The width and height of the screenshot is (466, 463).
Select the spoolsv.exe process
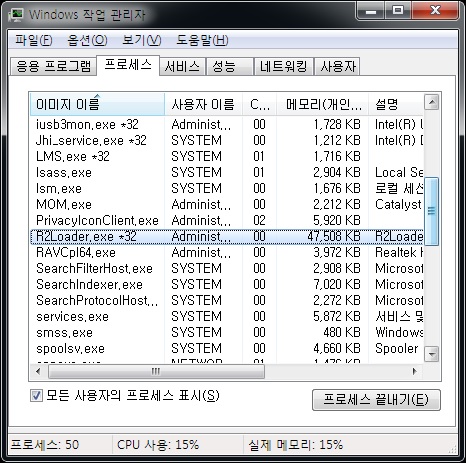point(227,349)
